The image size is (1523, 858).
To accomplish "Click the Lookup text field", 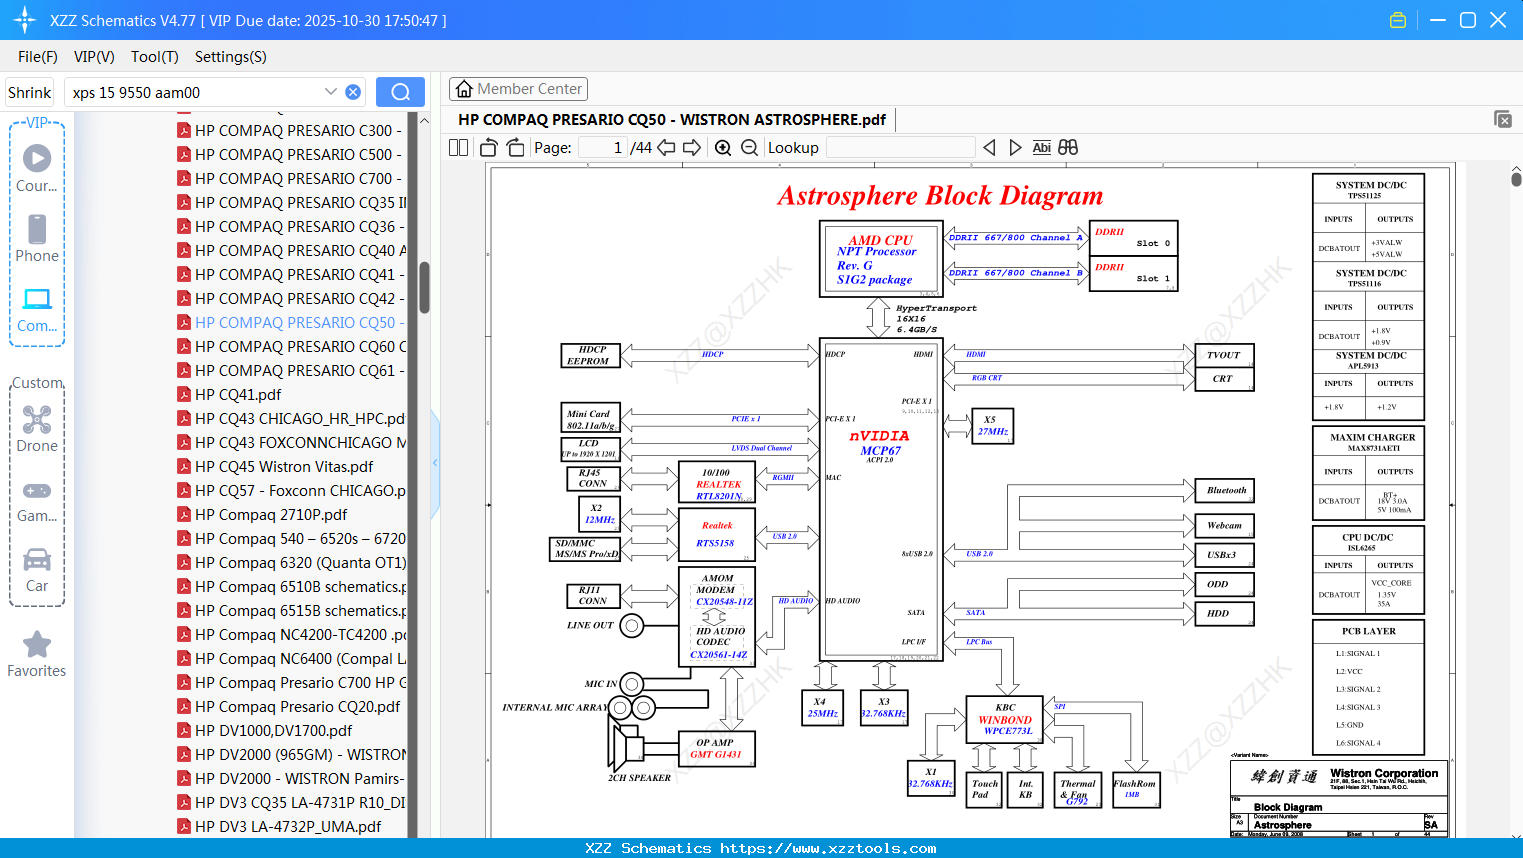I will tap(900, 147).
